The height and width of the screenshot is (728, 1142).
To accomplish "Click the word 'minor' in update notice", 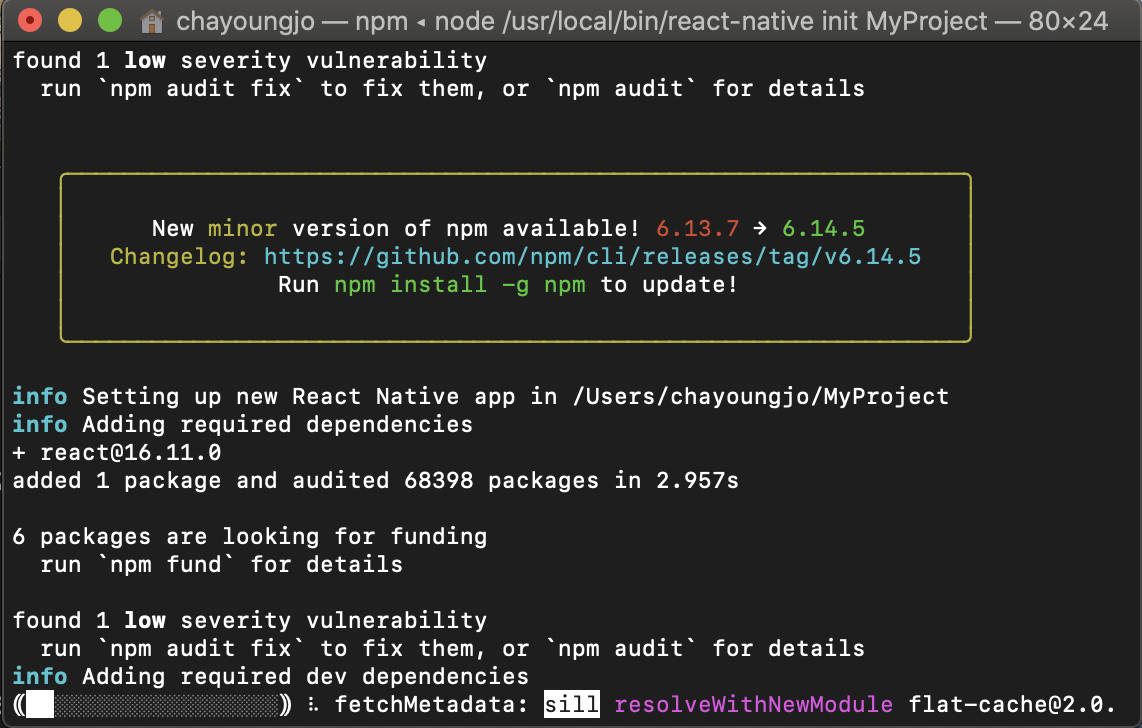I will [243, 229].
